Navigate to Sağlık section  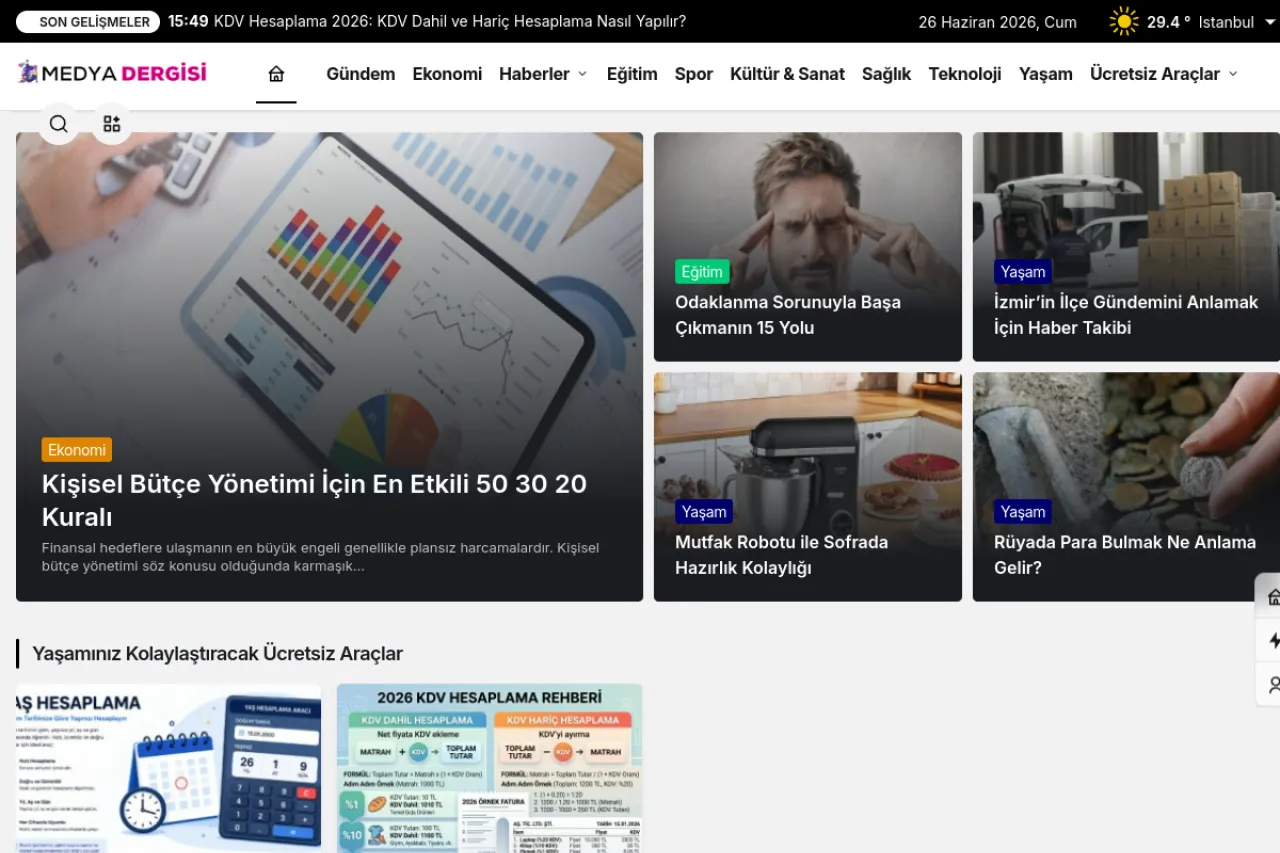pos(886,74)
